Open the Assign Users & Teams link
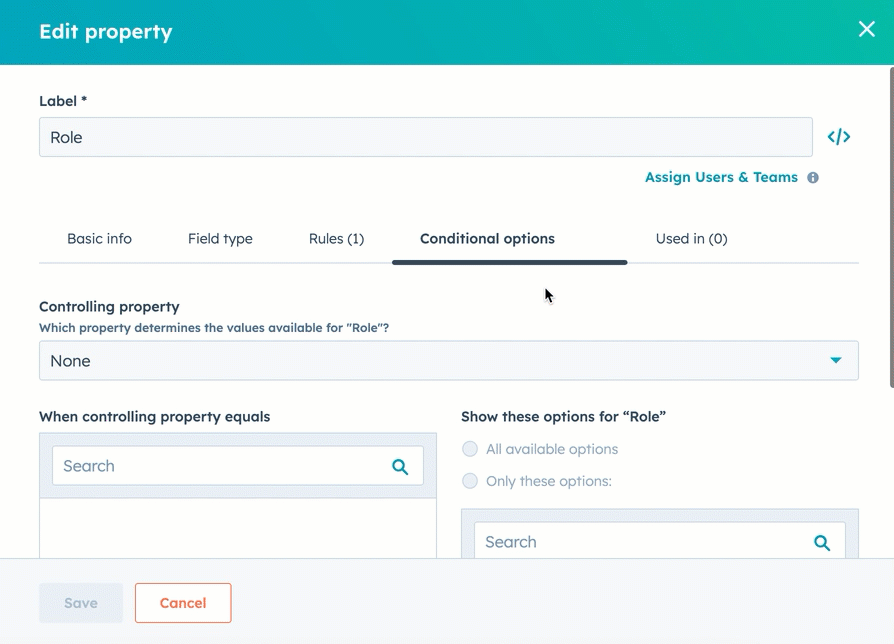This screenshot has width=894, height=644. [x=721, y=177]
